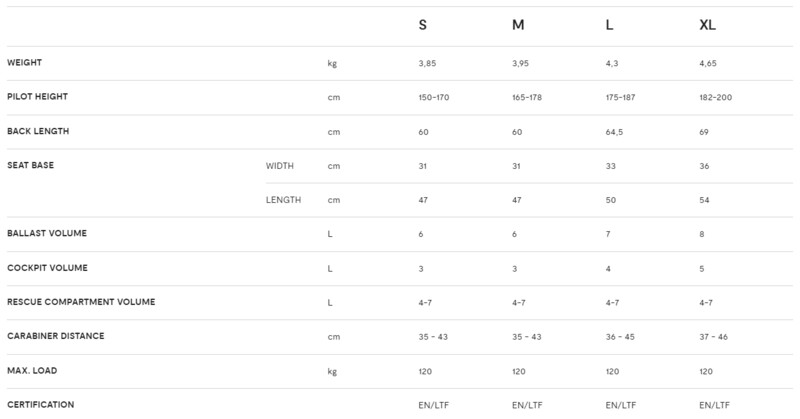Screen dimensions: 800x419
Task: Click the 182-200 pilot height value
Action: pos(715,97)
